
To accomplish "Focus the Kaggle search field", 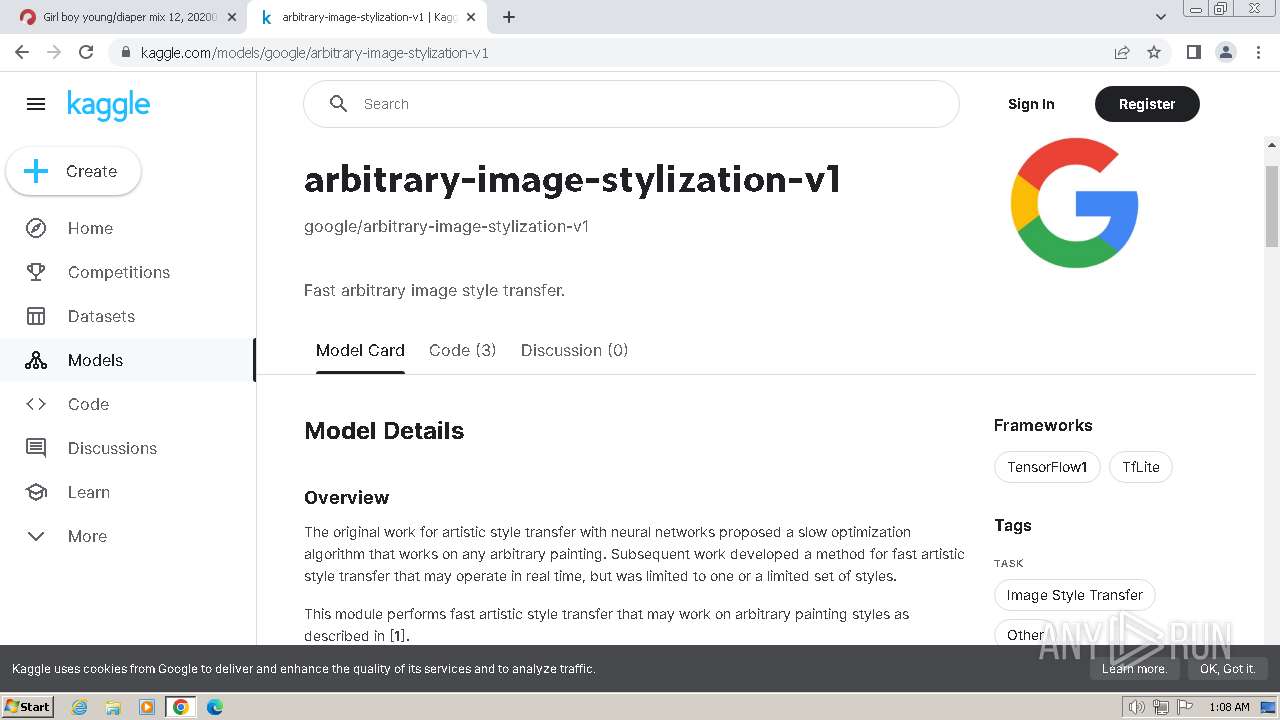I will coord(631,104).
